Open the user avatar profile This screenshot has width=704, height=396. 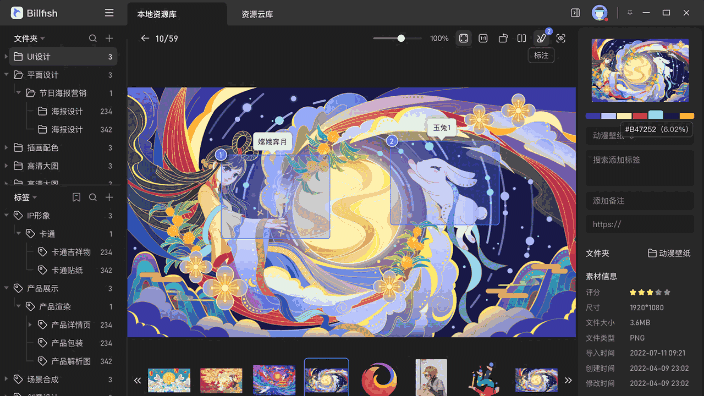pyautogui.click(x=599, y=13)
